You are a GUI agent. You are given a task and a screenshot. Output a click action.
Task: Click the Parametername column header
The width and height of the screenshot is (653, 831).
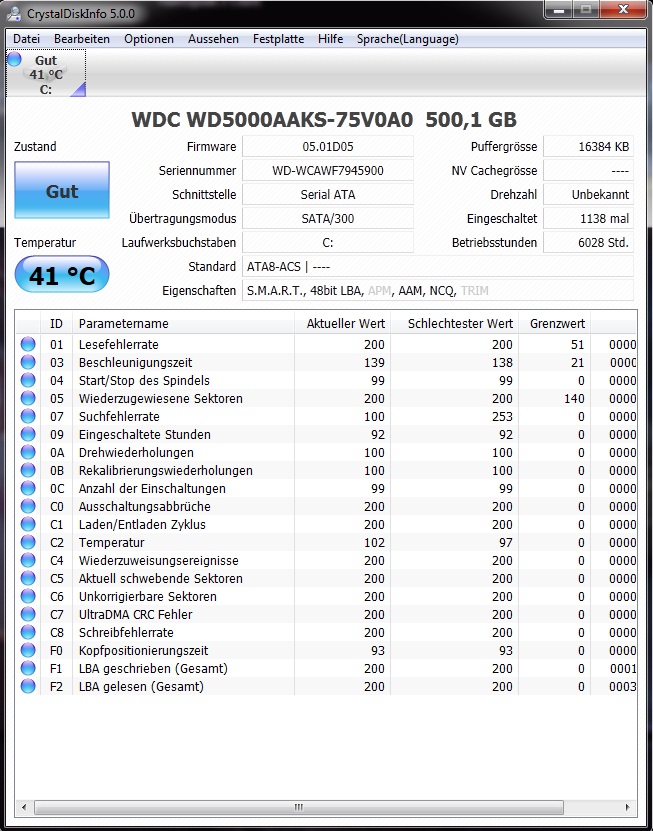(x=183, y=323)
